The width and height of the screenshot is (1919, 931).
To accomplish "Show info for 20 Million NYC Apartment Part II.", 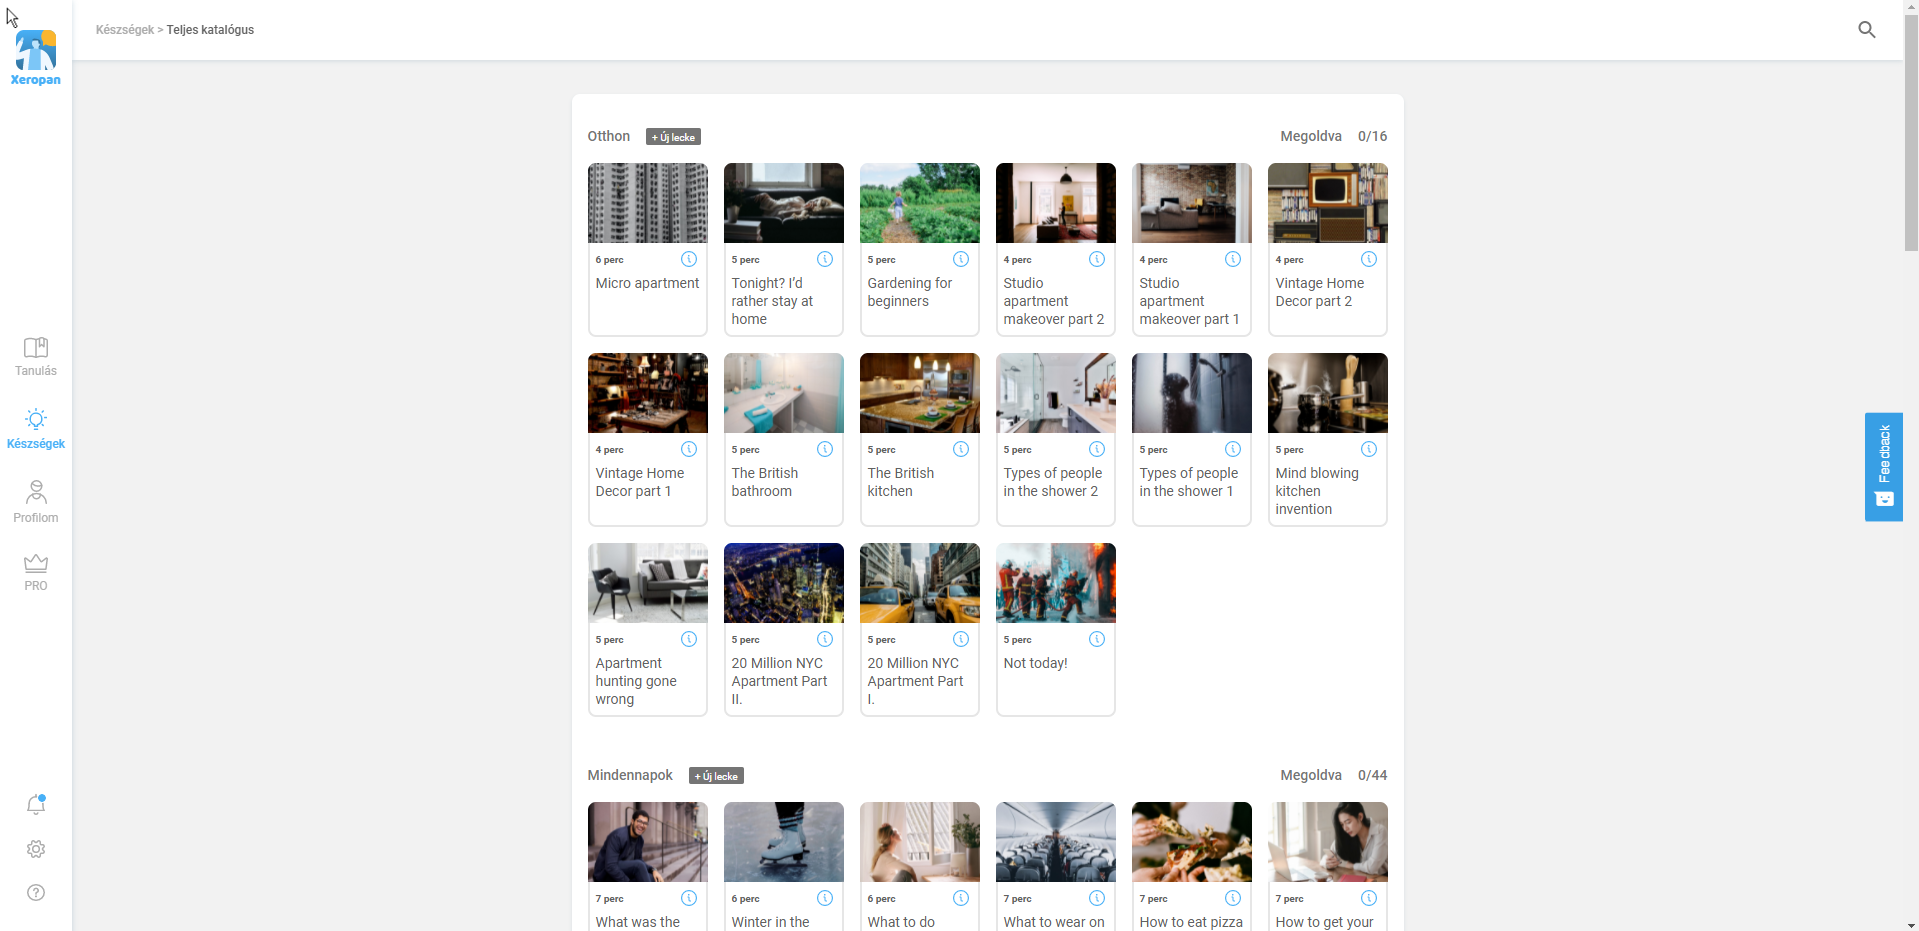I will (x=825, y=639).
